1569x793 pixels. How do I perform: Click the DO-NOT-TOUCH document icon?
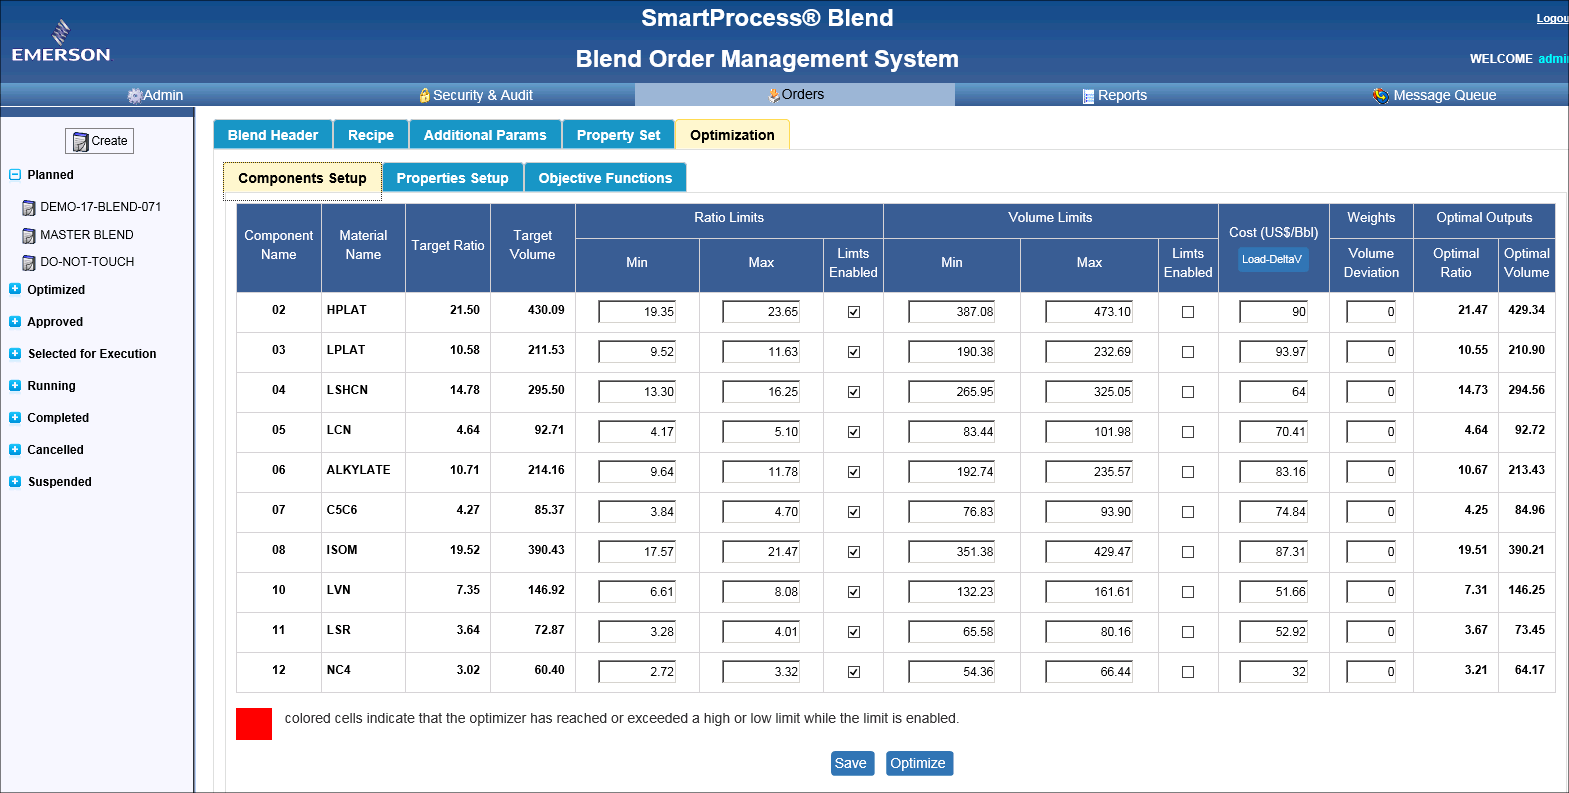pyautogui.click(x=29, y=263)
